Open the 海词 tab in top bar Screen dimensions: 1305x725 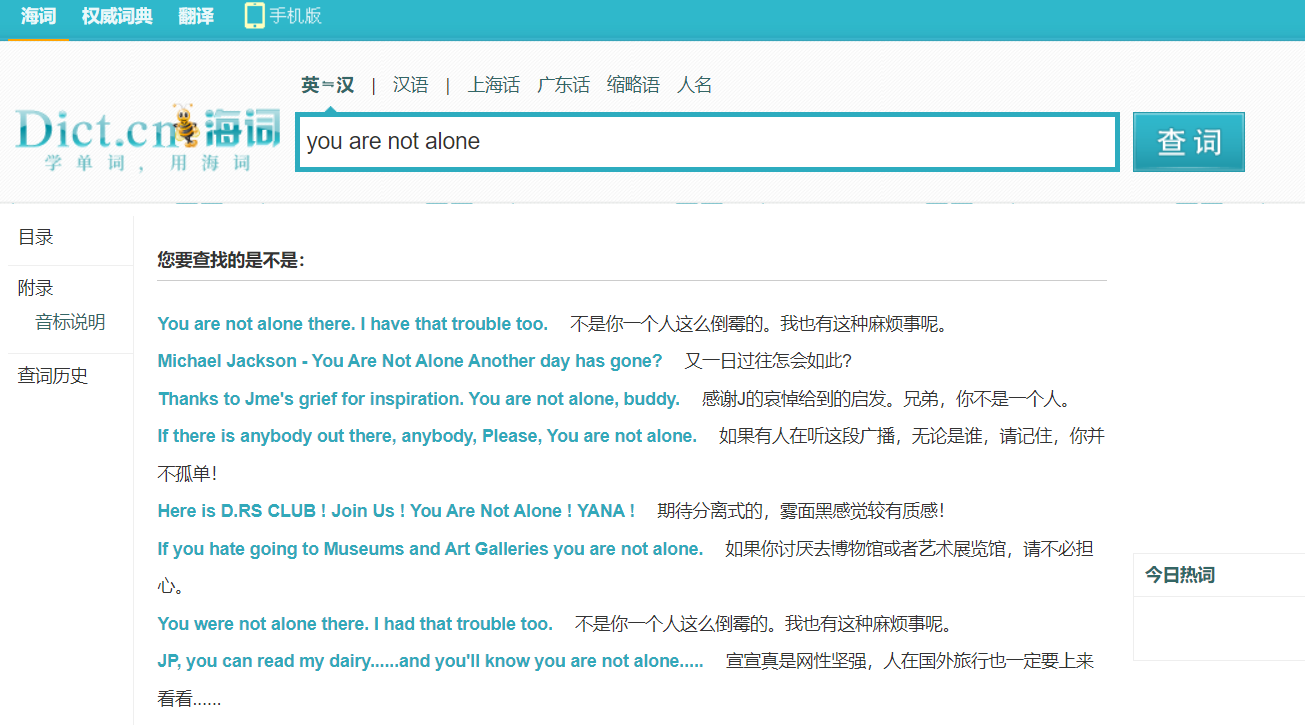point(38,17)
